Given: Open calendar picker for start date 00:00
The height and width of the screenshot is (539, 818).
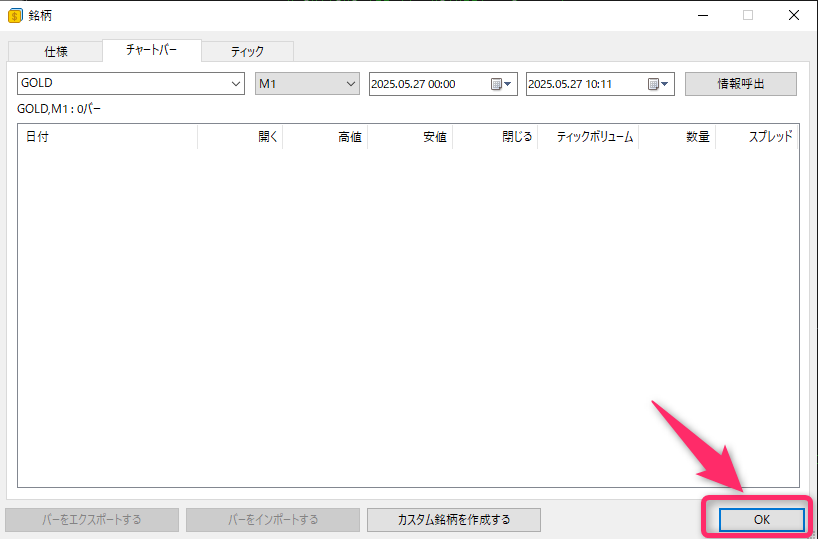Looking at the screenshot, I should point(501,84).
